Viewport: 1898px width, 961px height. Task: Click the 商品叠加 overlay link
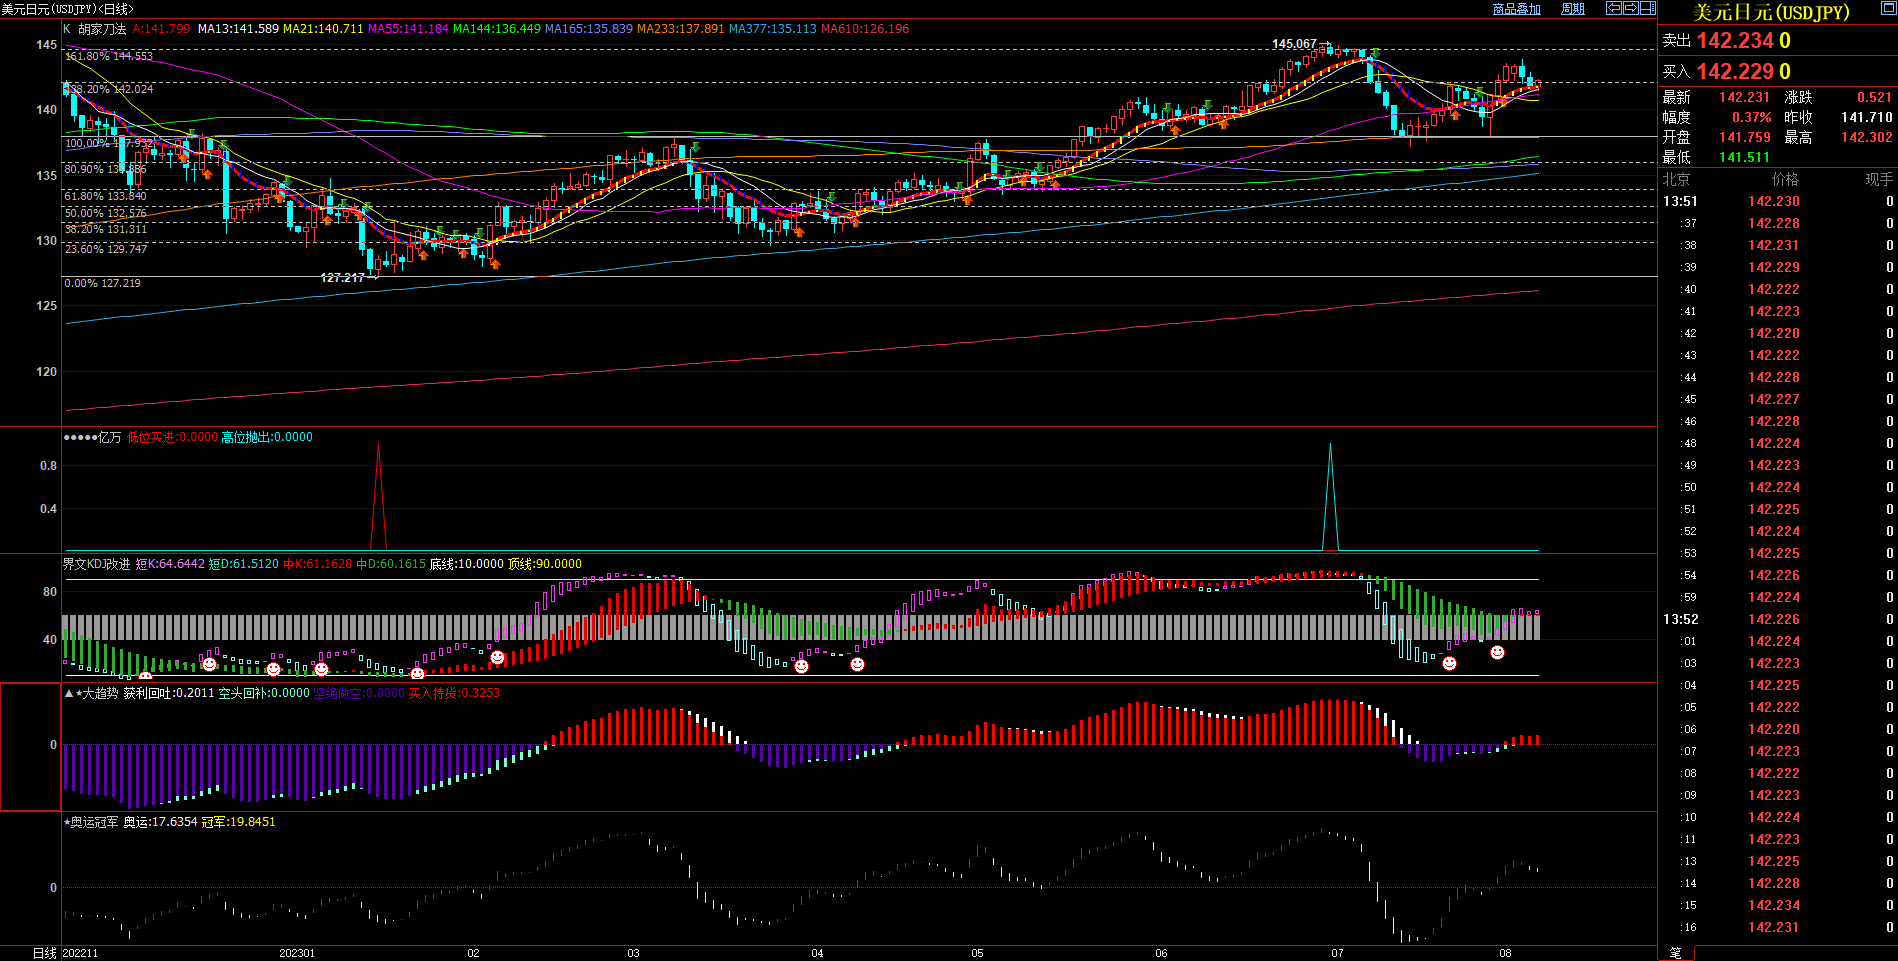point(1516,9)
